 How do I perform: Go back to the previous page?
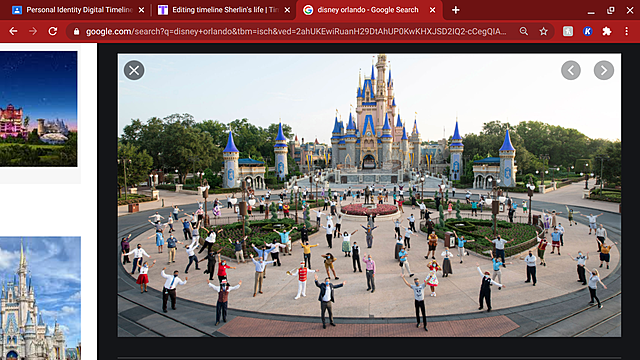(13, 31)
